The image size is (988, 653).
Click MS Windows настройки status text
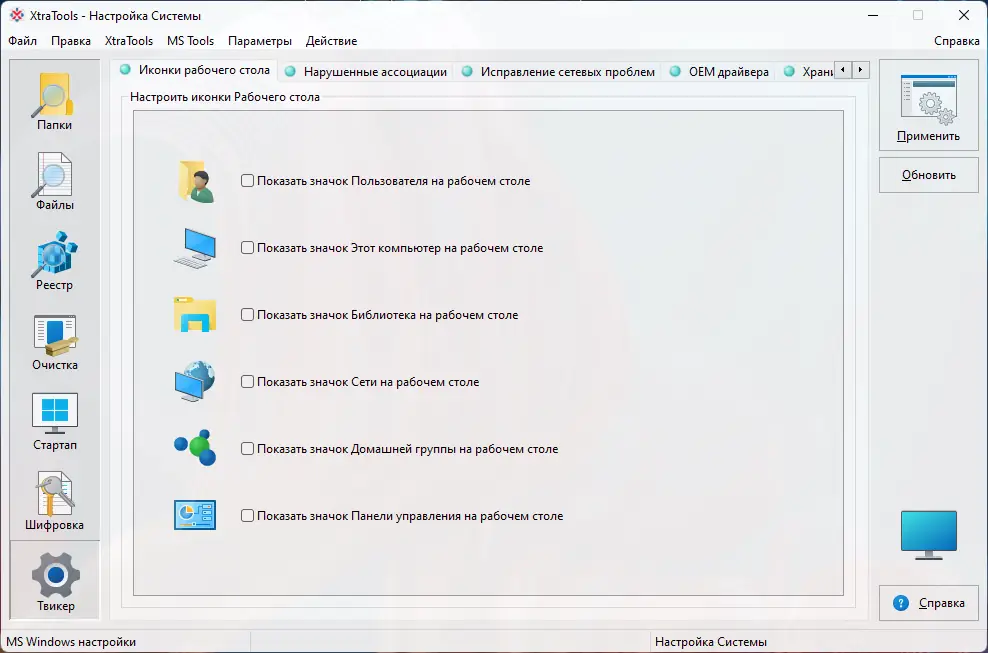click(71, 642)
